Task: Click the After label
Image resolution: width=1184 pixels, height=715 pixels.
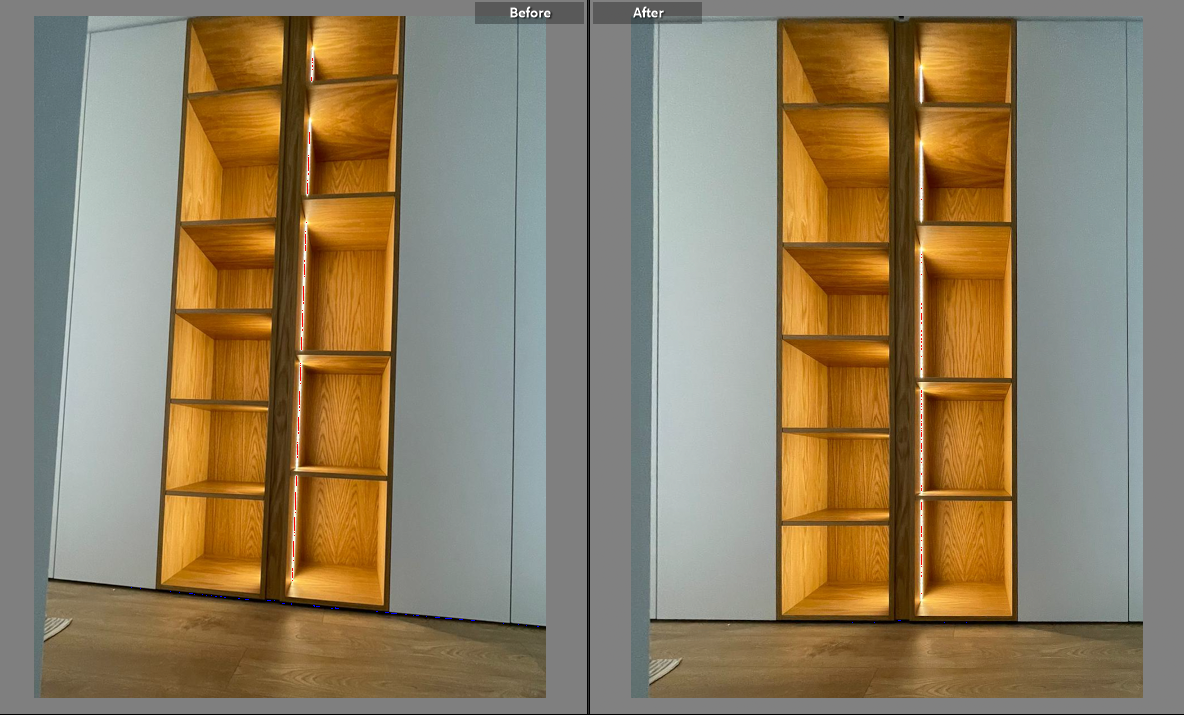Action: 647,13
